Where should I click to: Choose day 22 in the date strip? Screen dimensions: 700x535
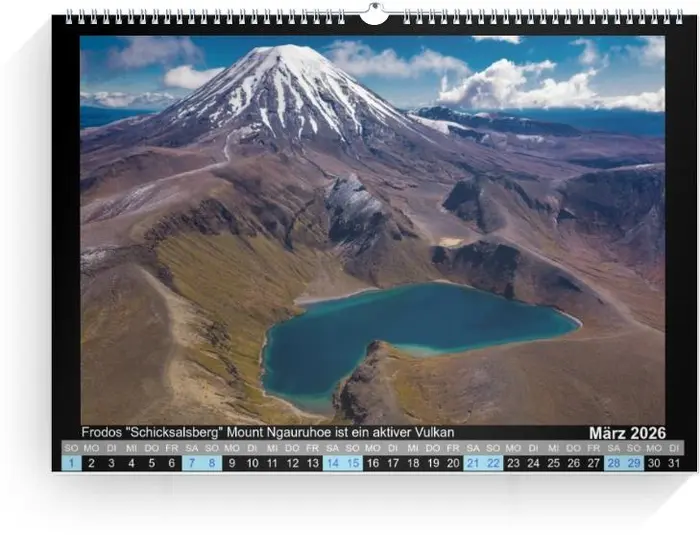tap(493, 463)
